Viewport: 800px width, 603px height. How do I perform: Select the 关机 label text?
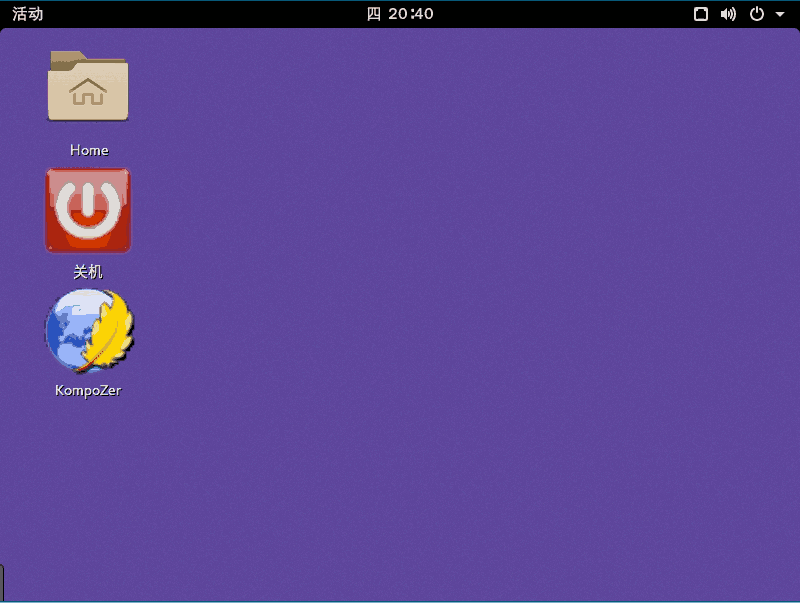click(x=88, y=271)
